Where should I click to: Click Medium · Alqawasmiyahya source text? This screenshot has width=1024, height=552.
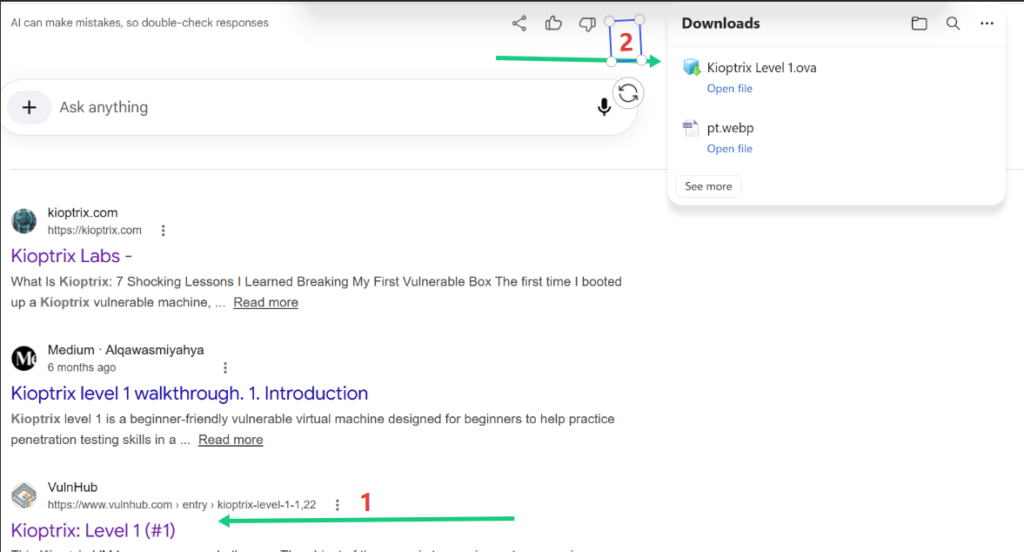click(125, 350)
